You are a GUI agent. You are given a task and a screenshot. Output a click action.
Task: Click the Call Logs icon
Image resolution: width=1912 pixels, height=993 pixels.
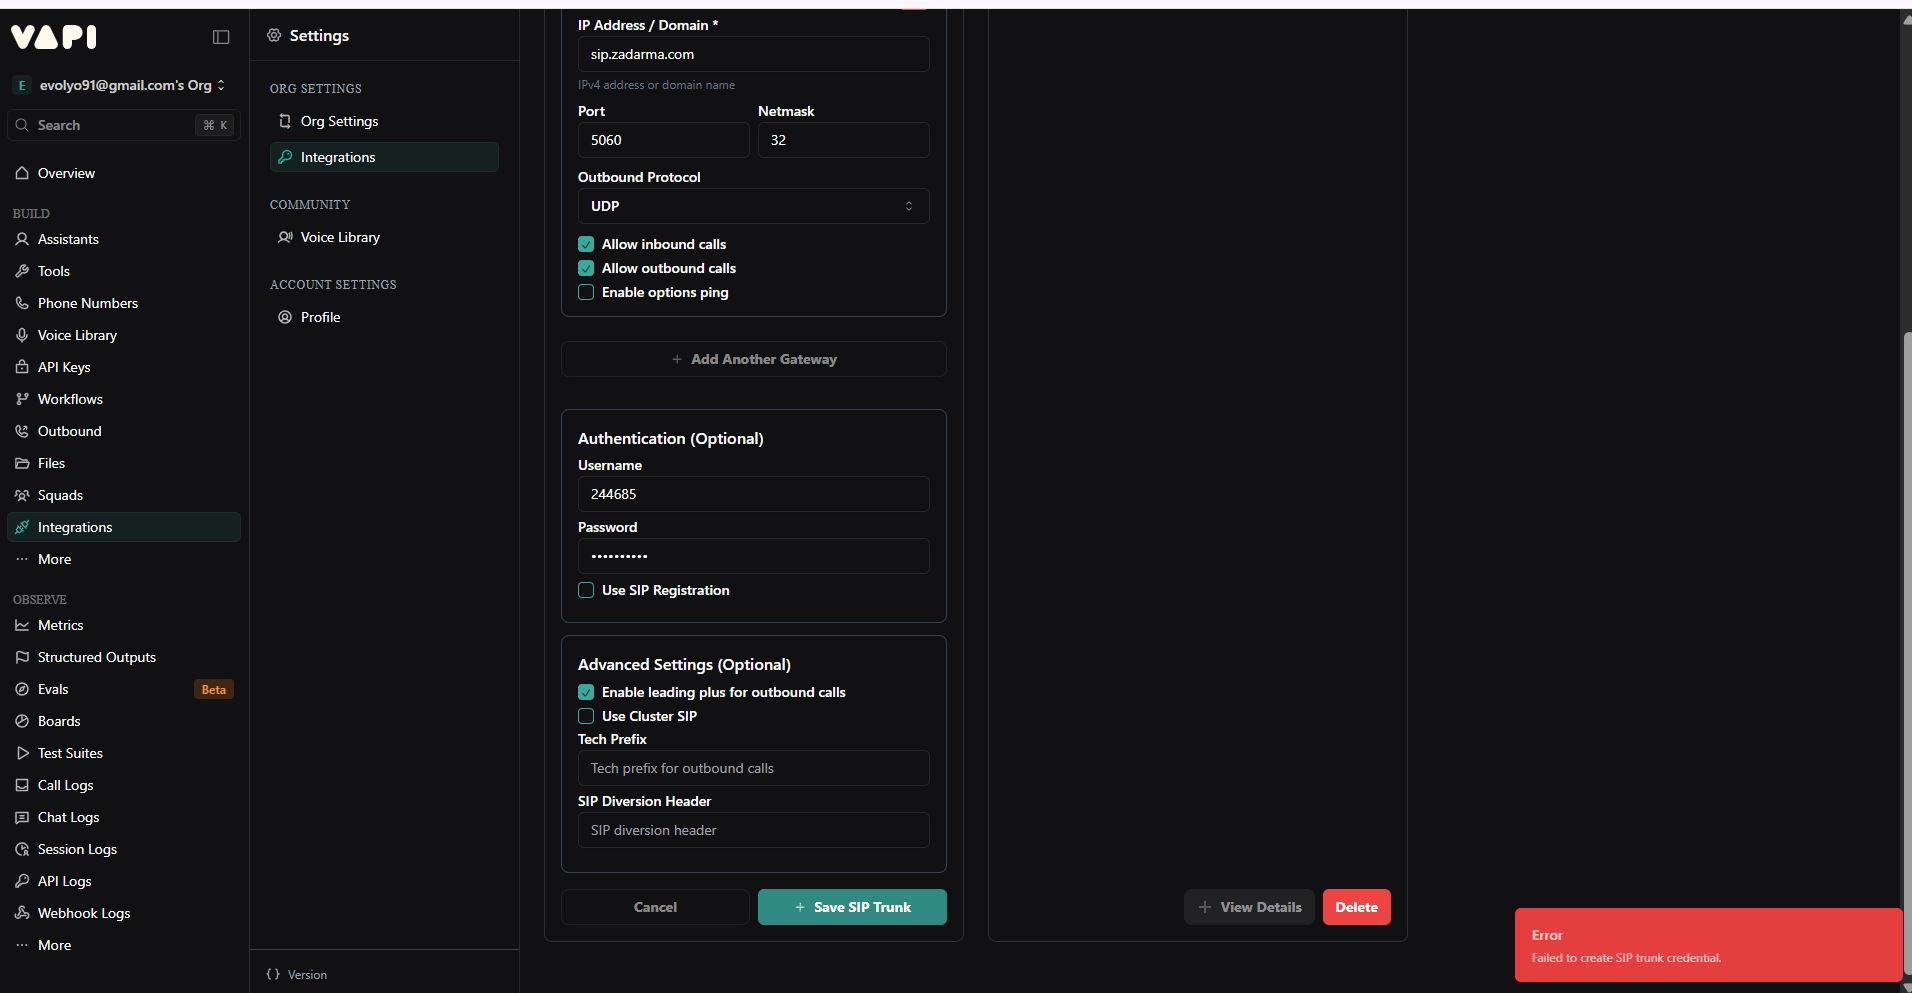(x=22, y=785)
